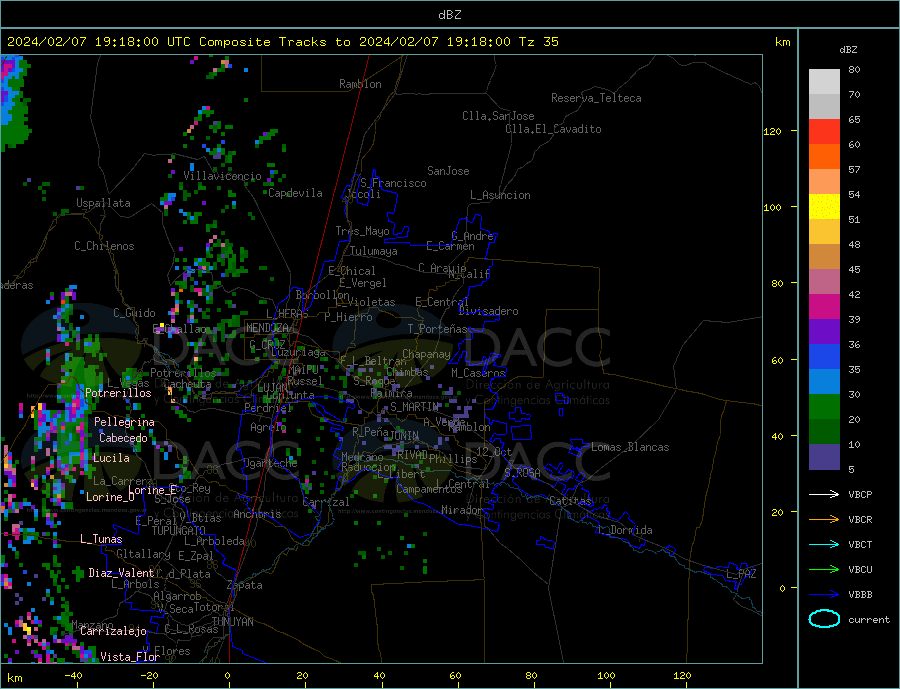The image size is (900, 689).
Task: Select the yellow 51–54 dBZ legend swatch
Action: pyautogui.click(x=824, y=207)
